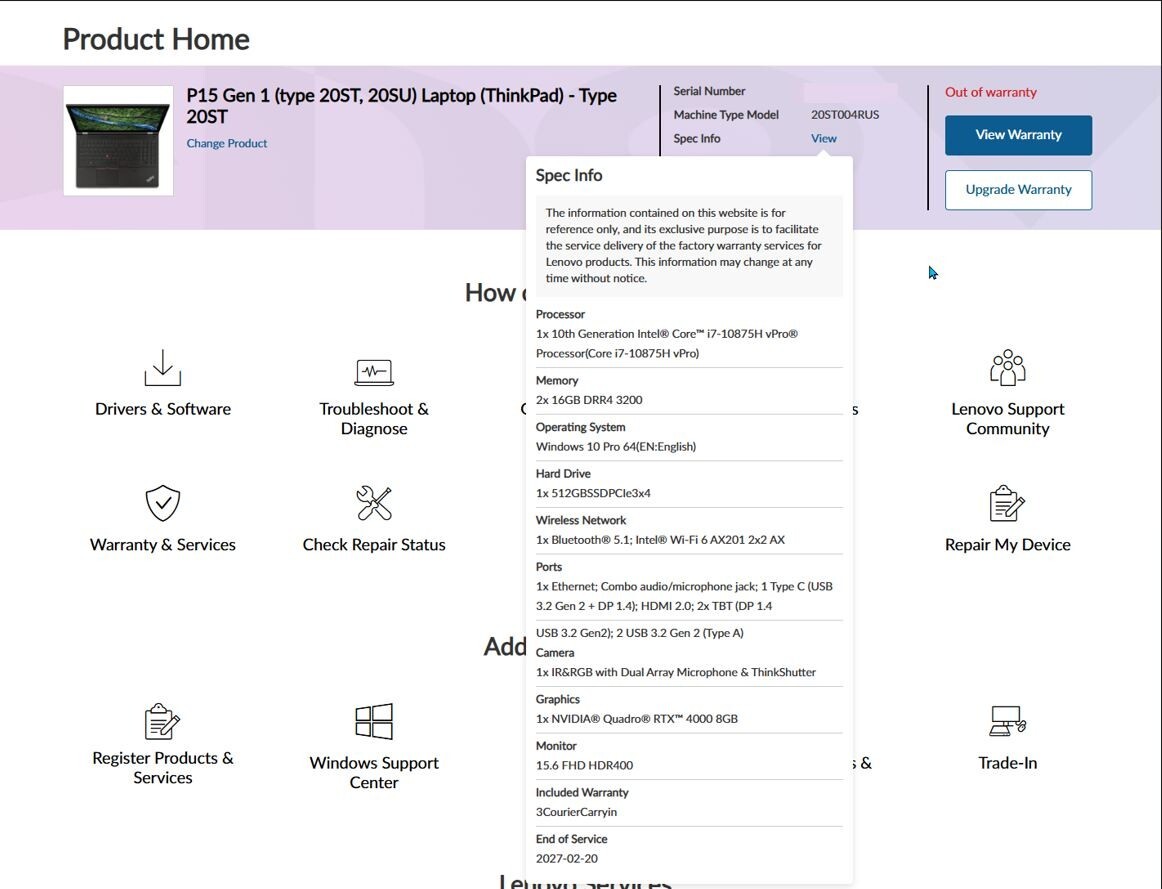The width and height of the screenshot is (1162, 889).
Task: Click the Repair My Device clipboard icon
Action: tap(1008, 504)
